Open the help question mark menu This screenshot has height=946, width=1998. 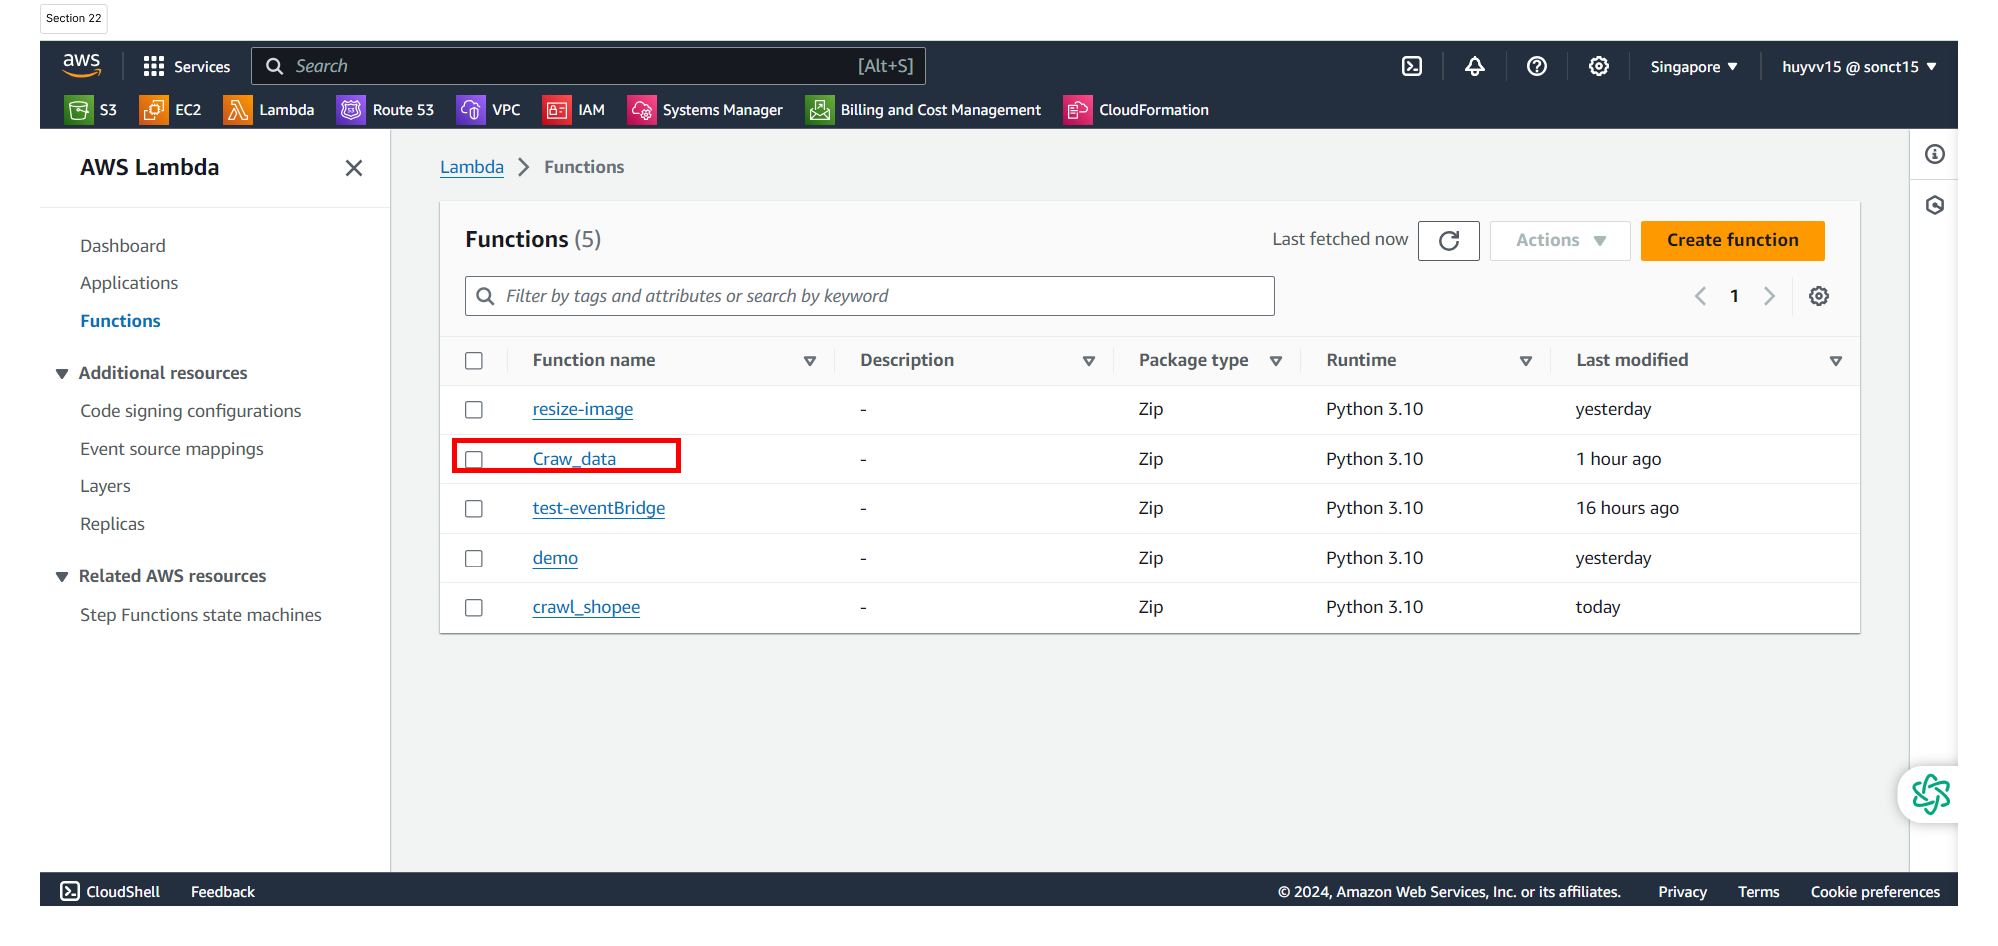(1537, 66)
